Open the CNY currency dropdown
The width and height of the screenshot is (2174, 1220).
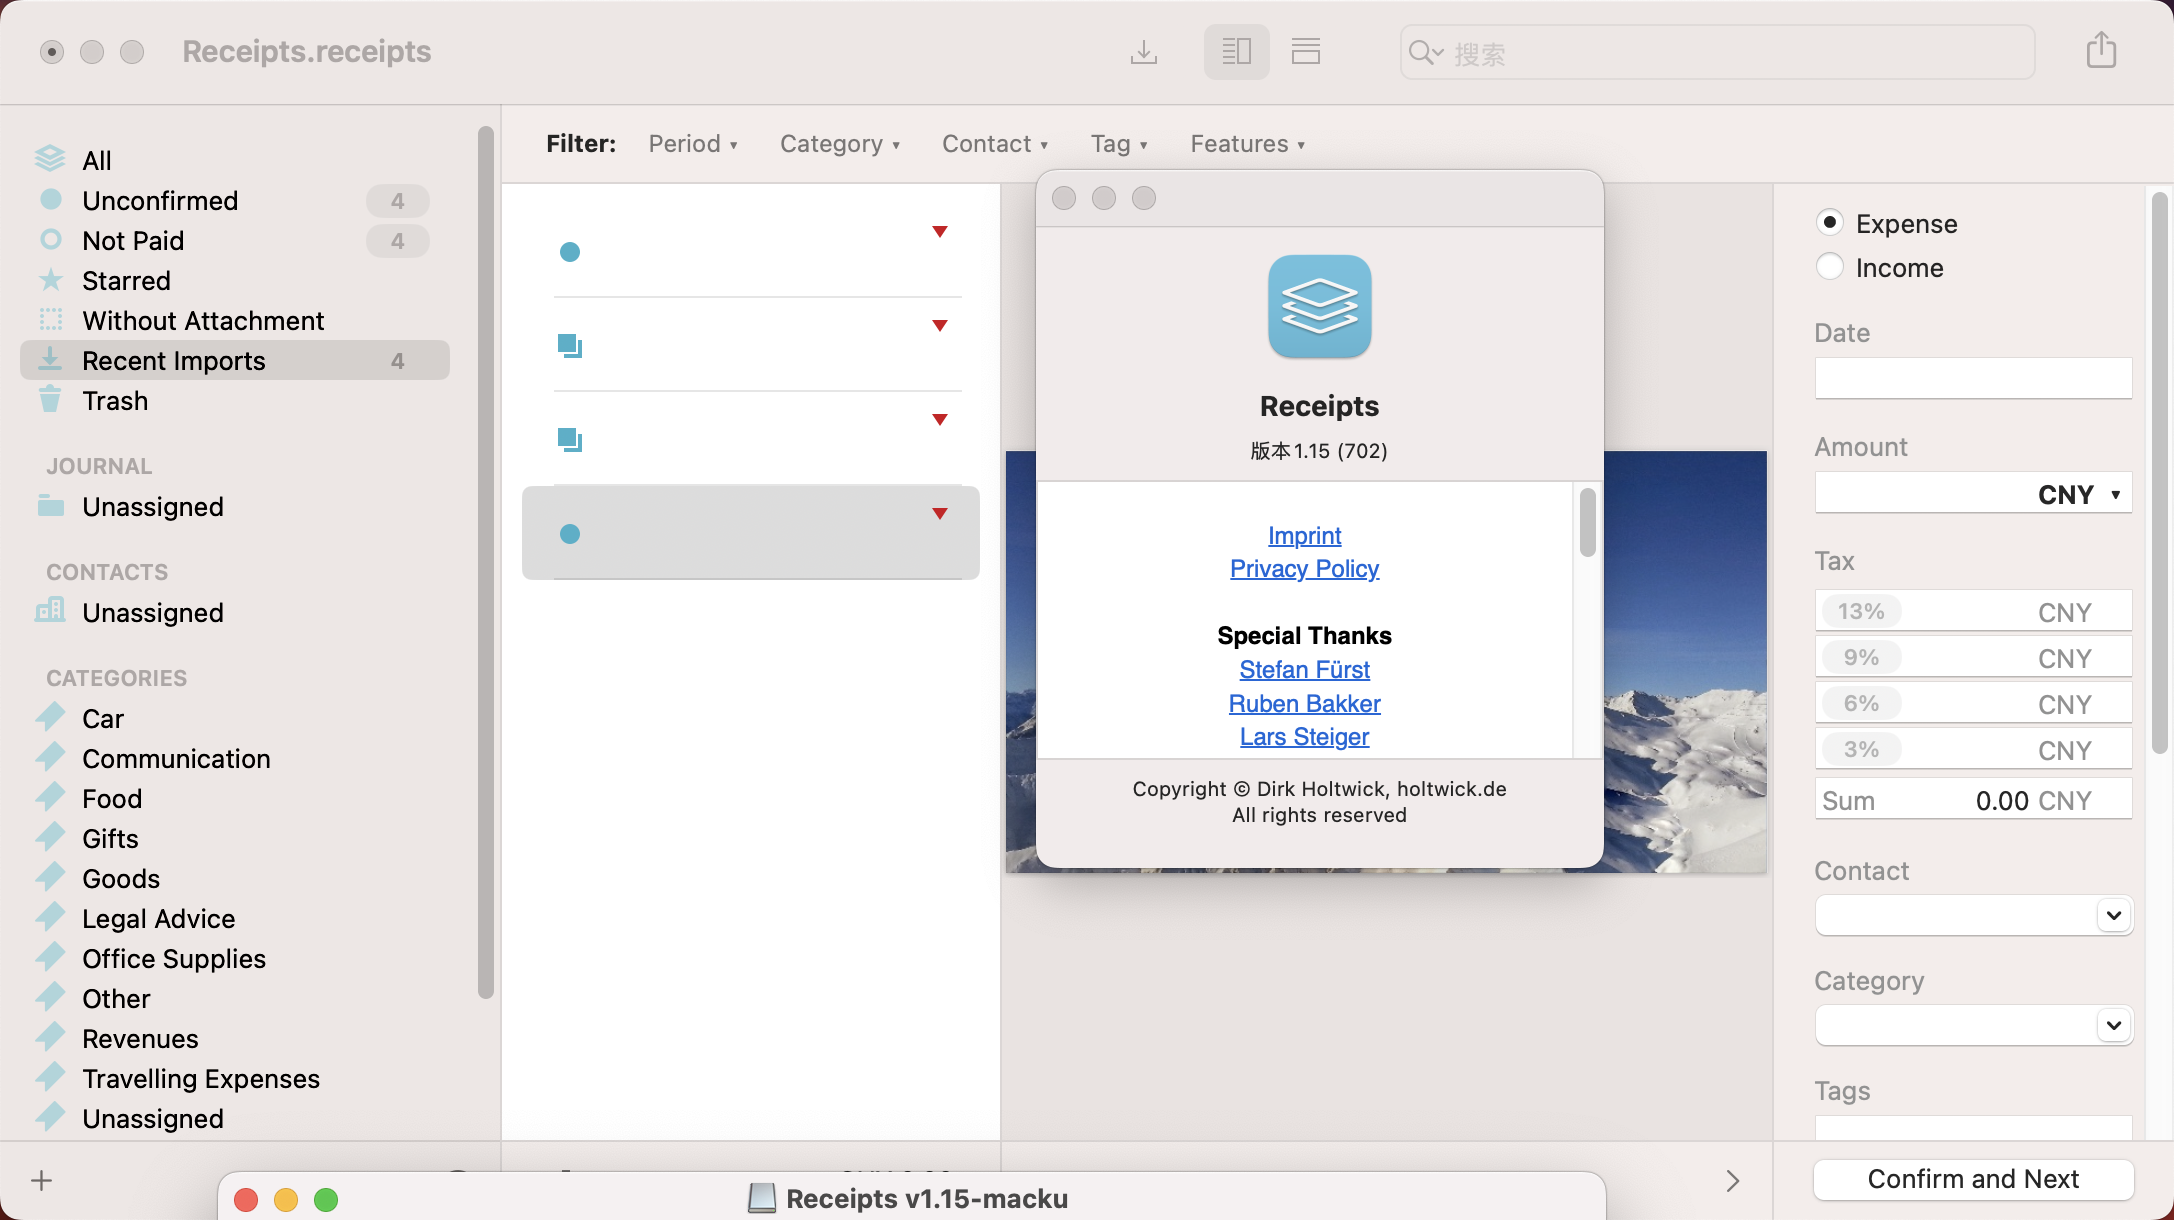point(2079,494)
